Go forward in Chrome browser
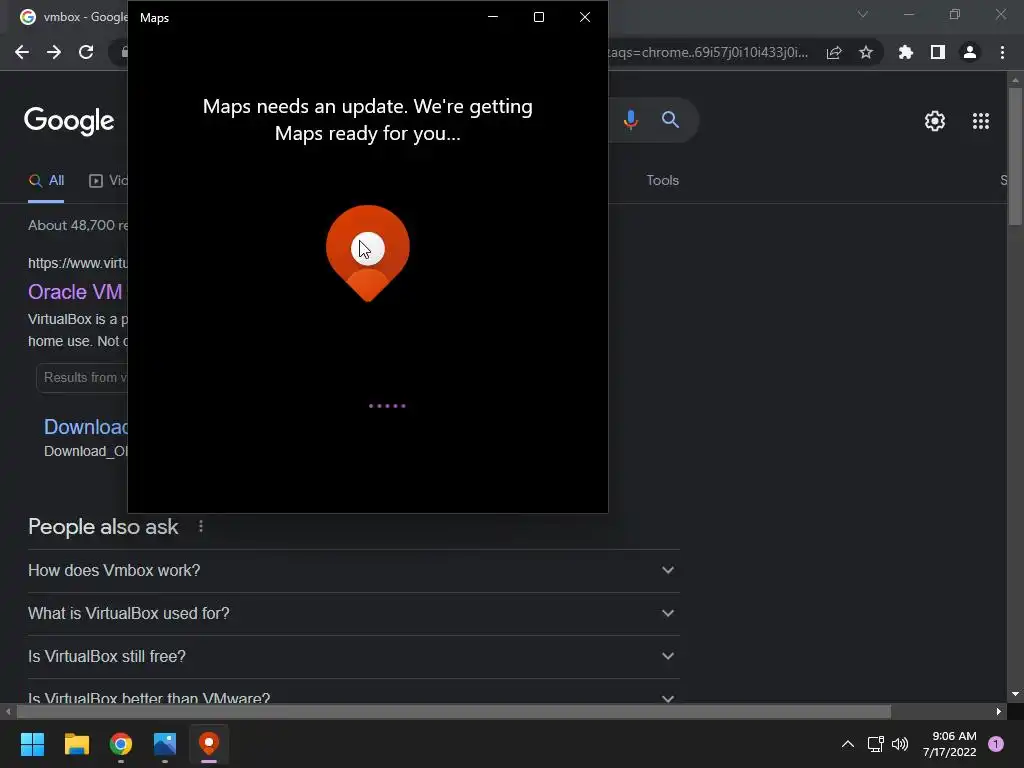Viewport: 1024px width, 768px height. [x=54, y=52]
